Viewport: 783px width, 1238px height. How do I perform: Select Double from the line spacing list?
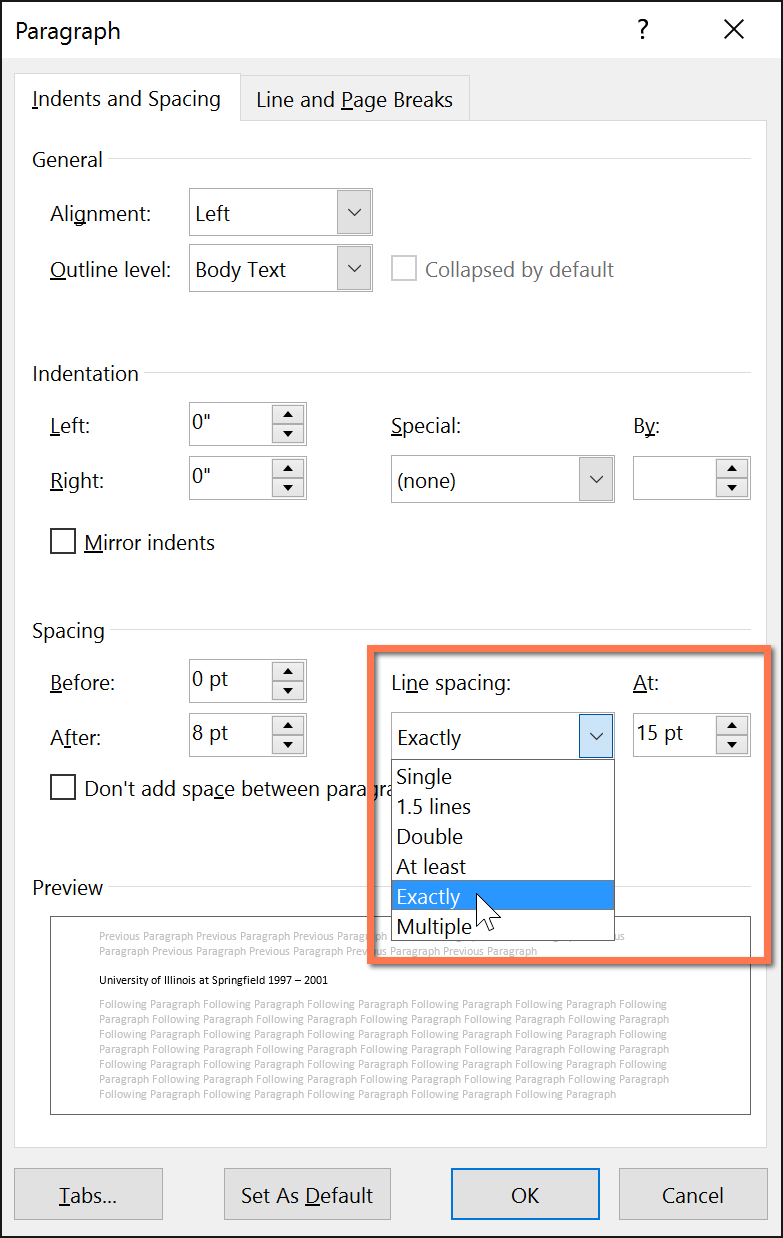430,836
